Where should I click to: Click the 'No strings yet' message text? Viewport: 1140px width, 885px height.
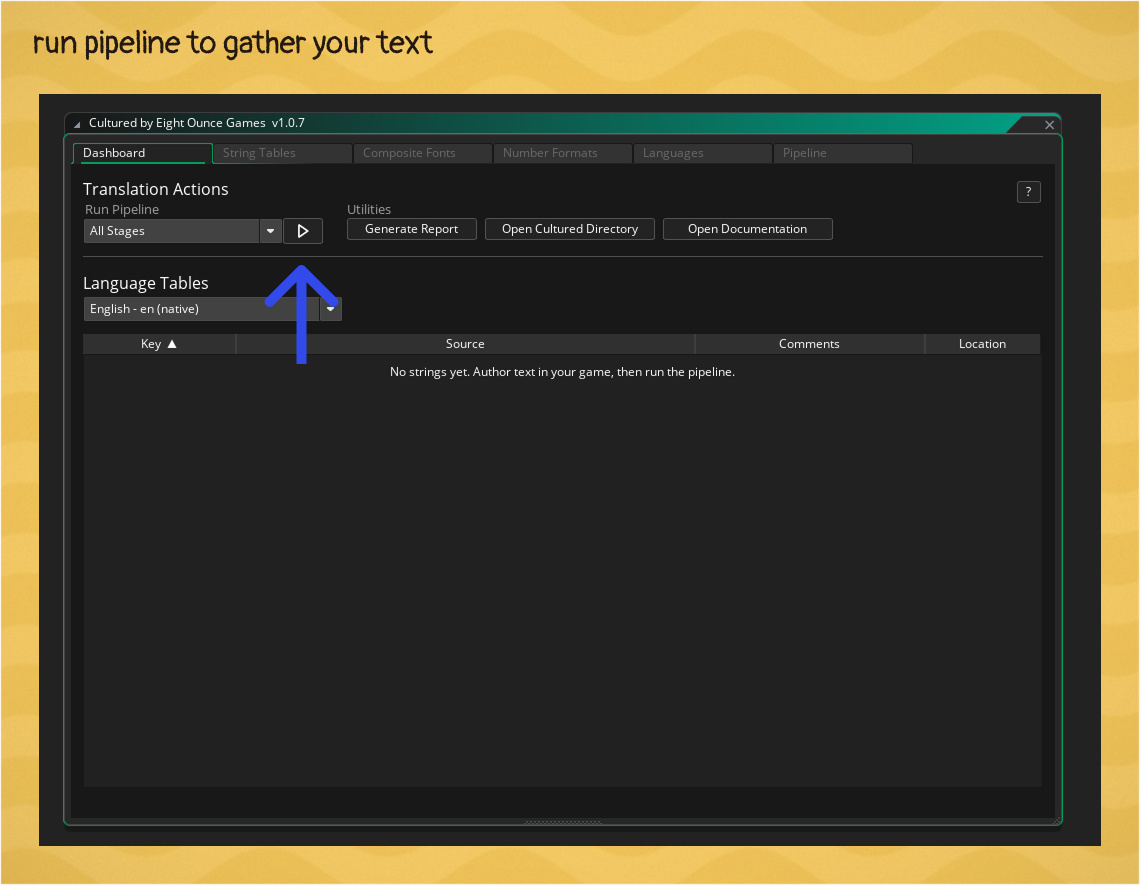coord(562,372)
